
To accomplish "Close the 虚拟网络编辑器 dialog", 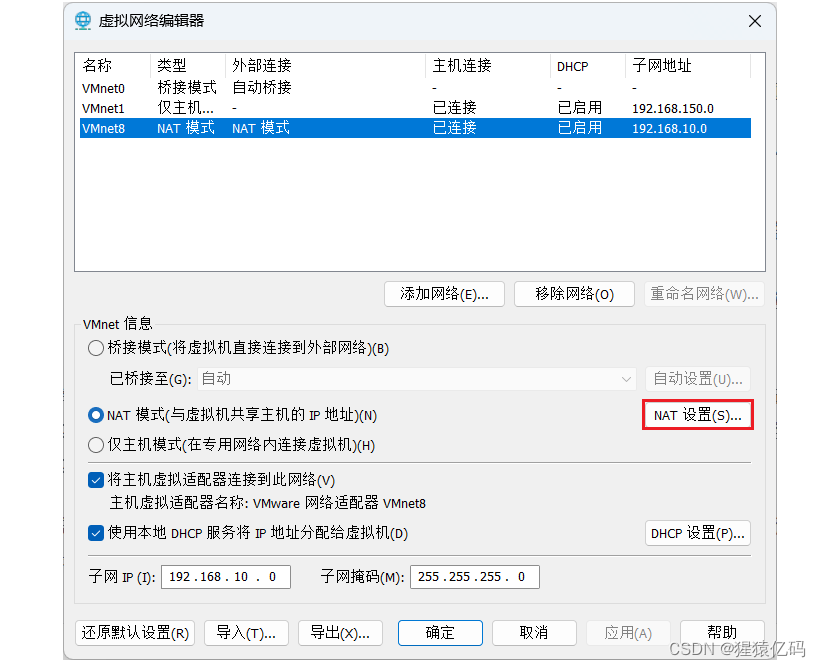I will (x=755, y=21).
